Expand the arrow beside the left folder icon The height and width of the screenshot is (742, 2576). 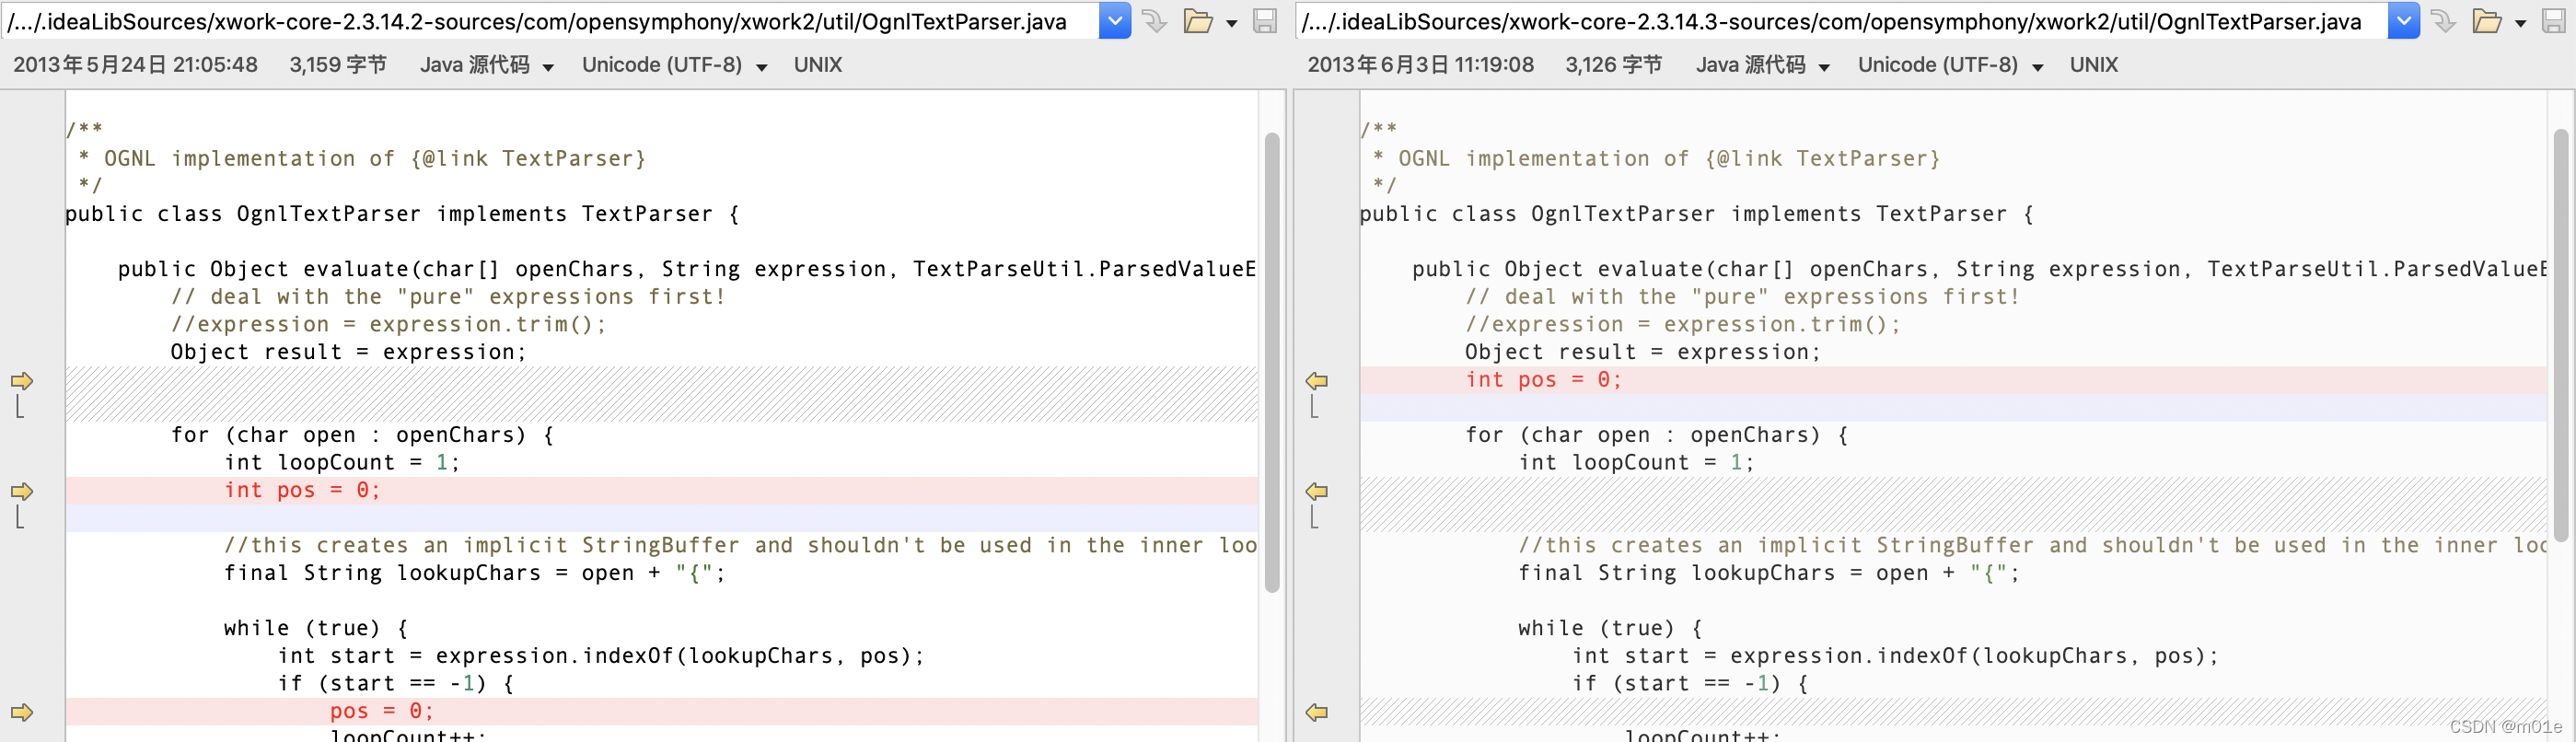(x=1232, y=23)
